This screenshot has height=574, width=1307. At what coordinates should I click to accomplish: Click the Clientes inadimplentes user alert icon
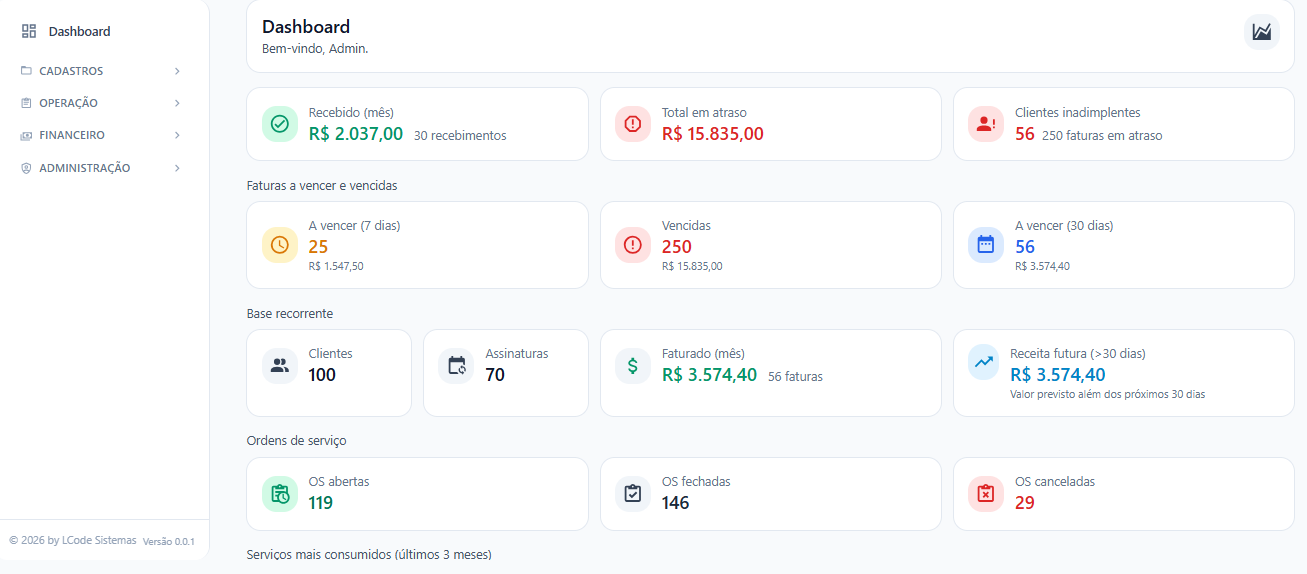pyautogui.click(x=986, y=124)
